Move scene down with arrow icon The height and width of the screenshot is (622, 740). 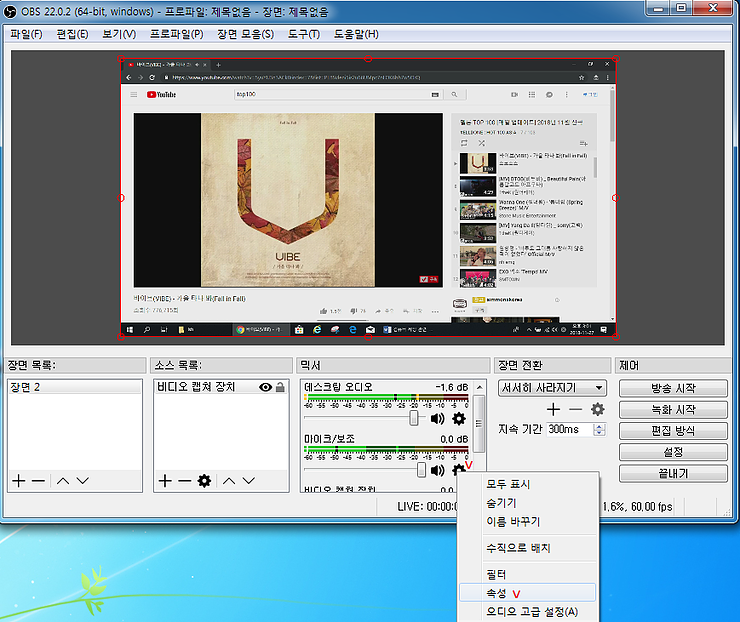[83, 481]
